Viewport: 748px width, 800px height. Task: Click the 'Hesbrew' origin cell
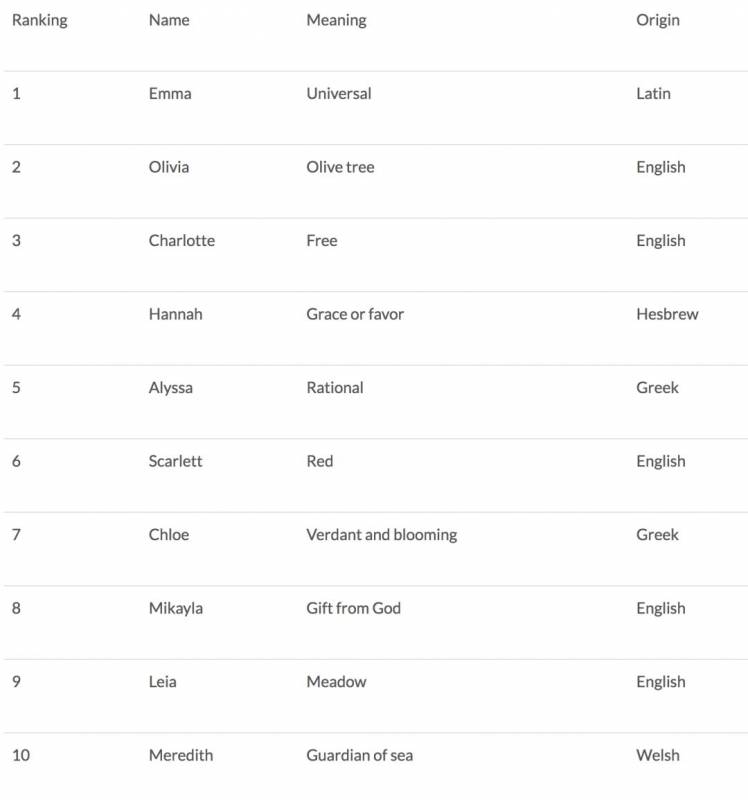tap(667, 314)
